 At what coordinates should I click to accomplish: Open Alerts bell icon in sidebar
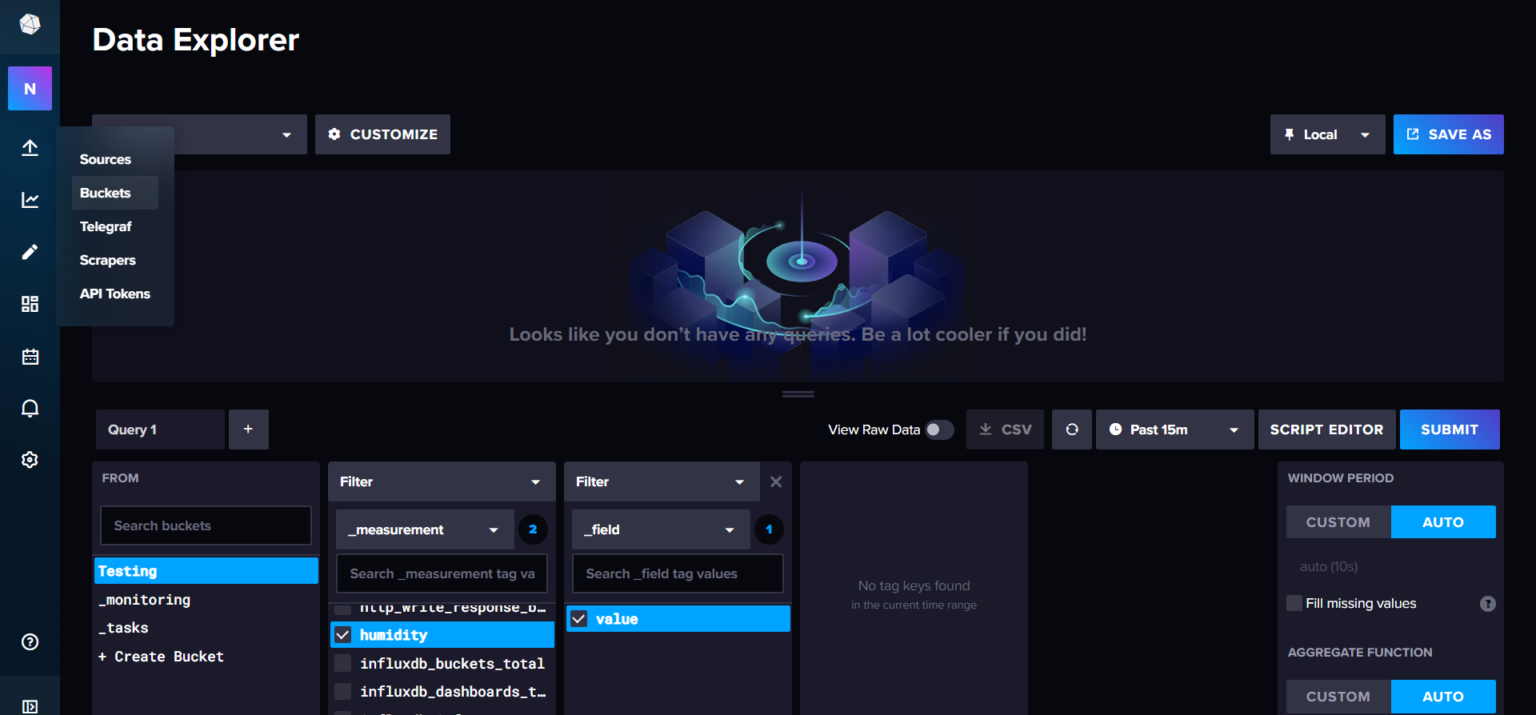[30, 408]
